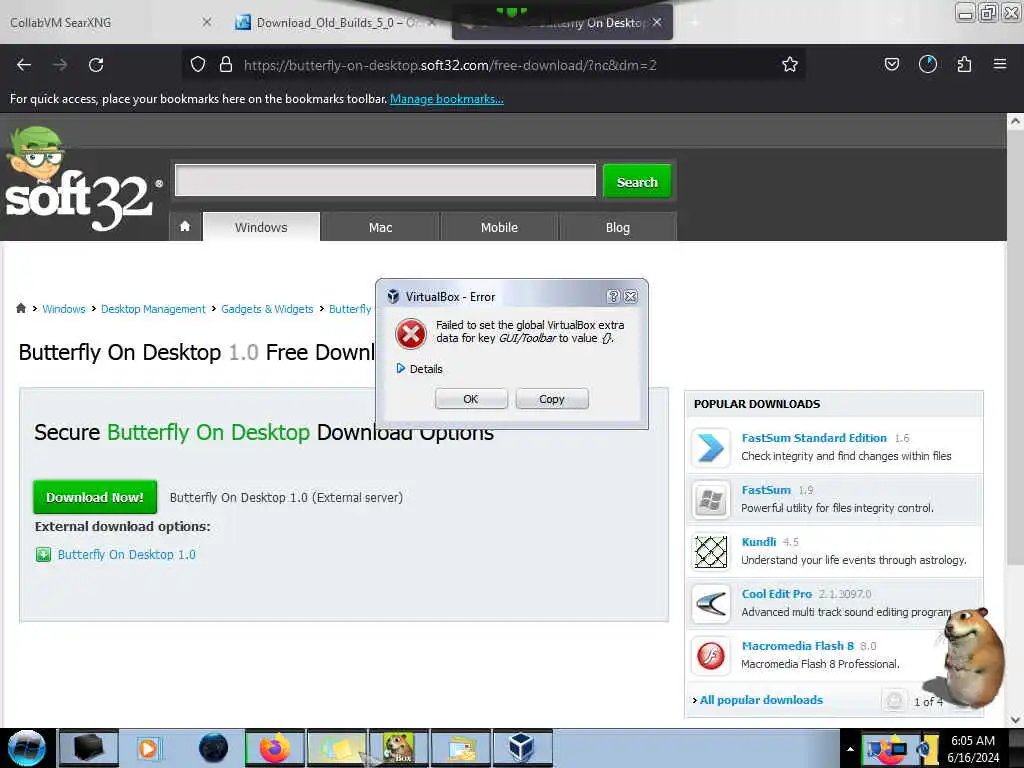Open the hamster Box taskbar icon
Screen dimensions: 1024x768
(x=399, y=748)
